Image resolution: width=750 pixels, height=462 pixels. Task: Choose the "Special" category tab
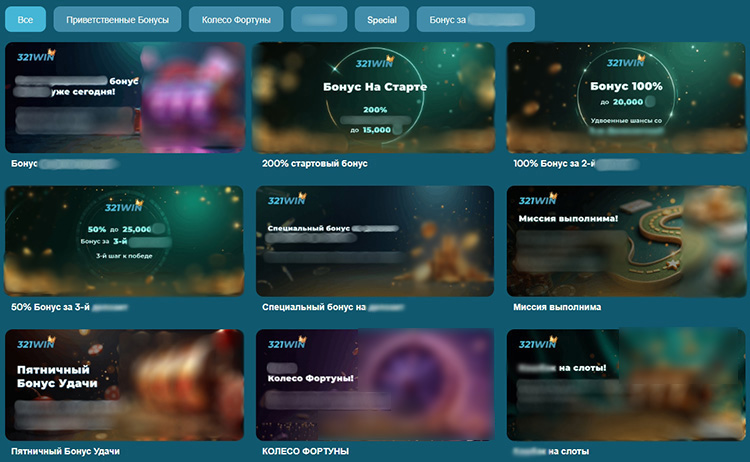point(381,19)
